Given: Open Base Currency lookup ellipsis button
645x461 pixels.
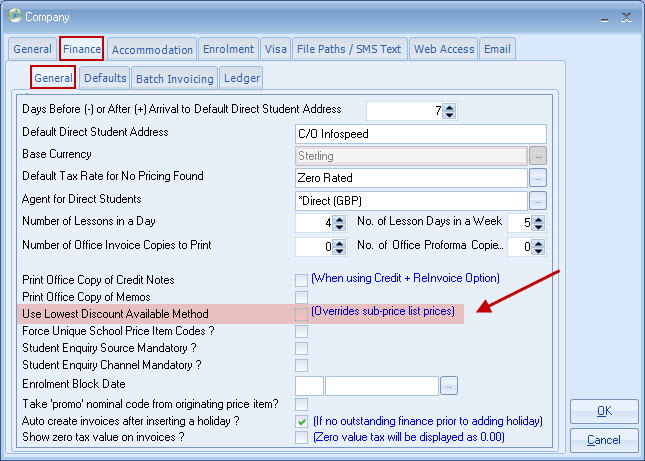Looking at the screenshot, I should click(538, 155).
